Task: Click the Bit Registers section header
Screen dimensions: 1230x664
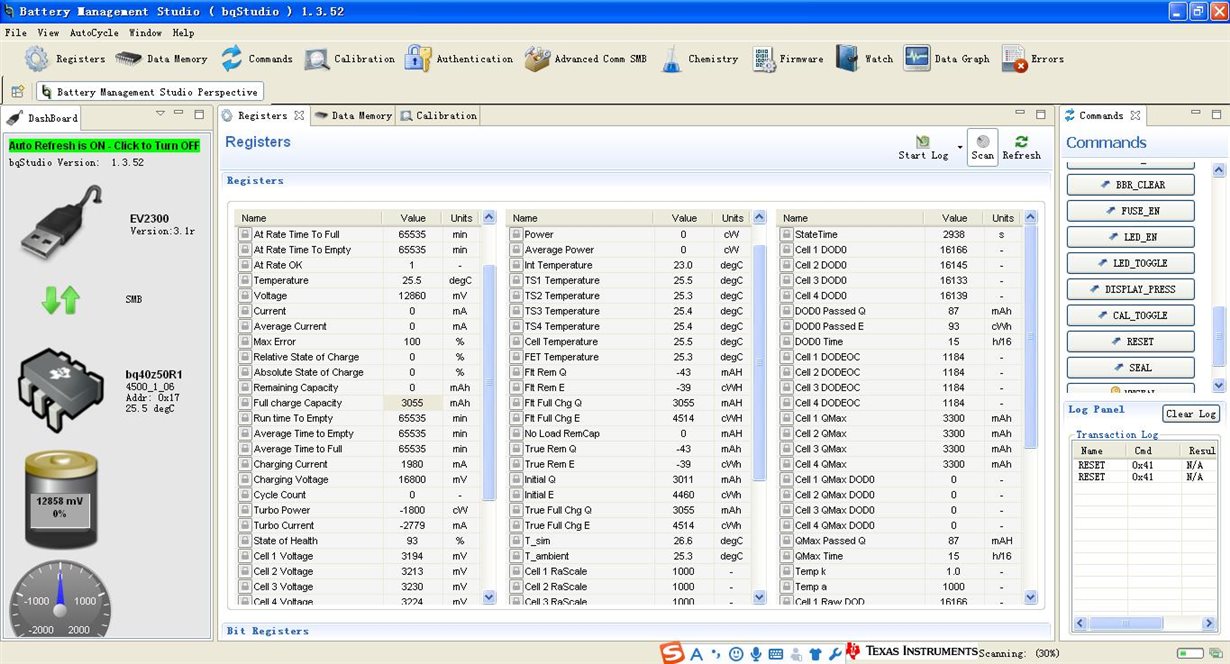Action: click(x=268, y=631)
